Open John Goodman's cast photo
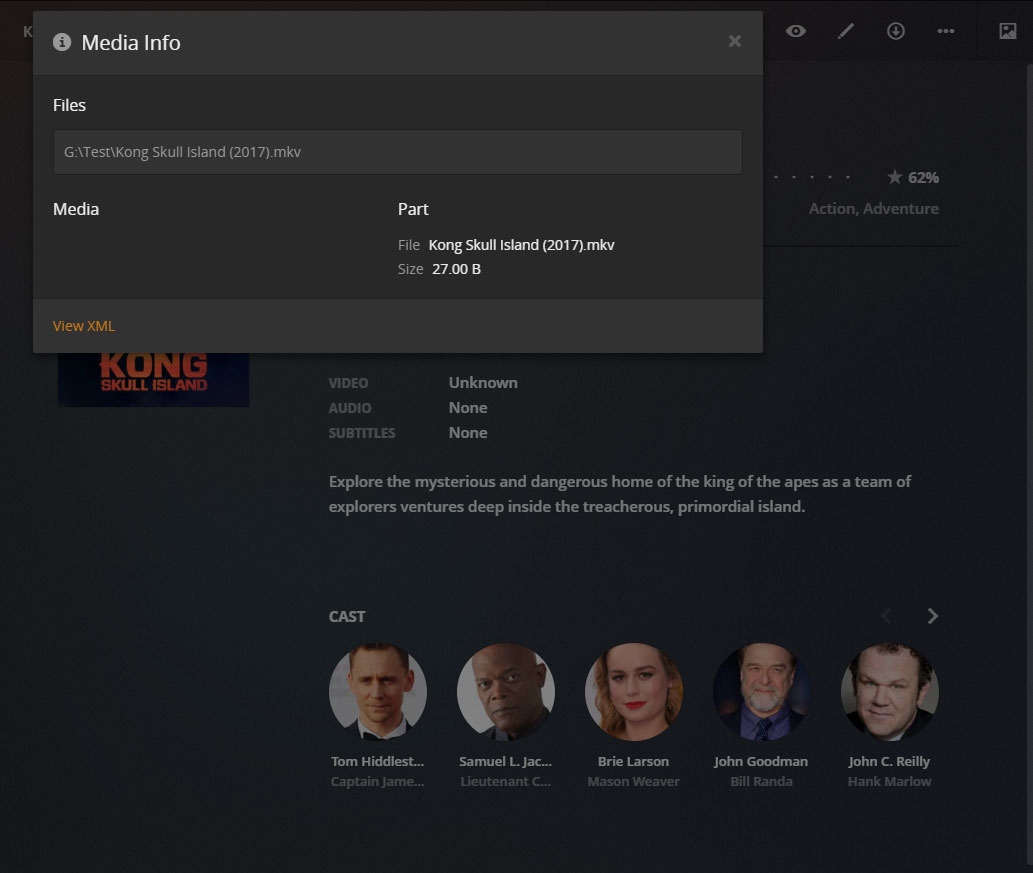Screen dimensions: 1033x873 point(761,692)
